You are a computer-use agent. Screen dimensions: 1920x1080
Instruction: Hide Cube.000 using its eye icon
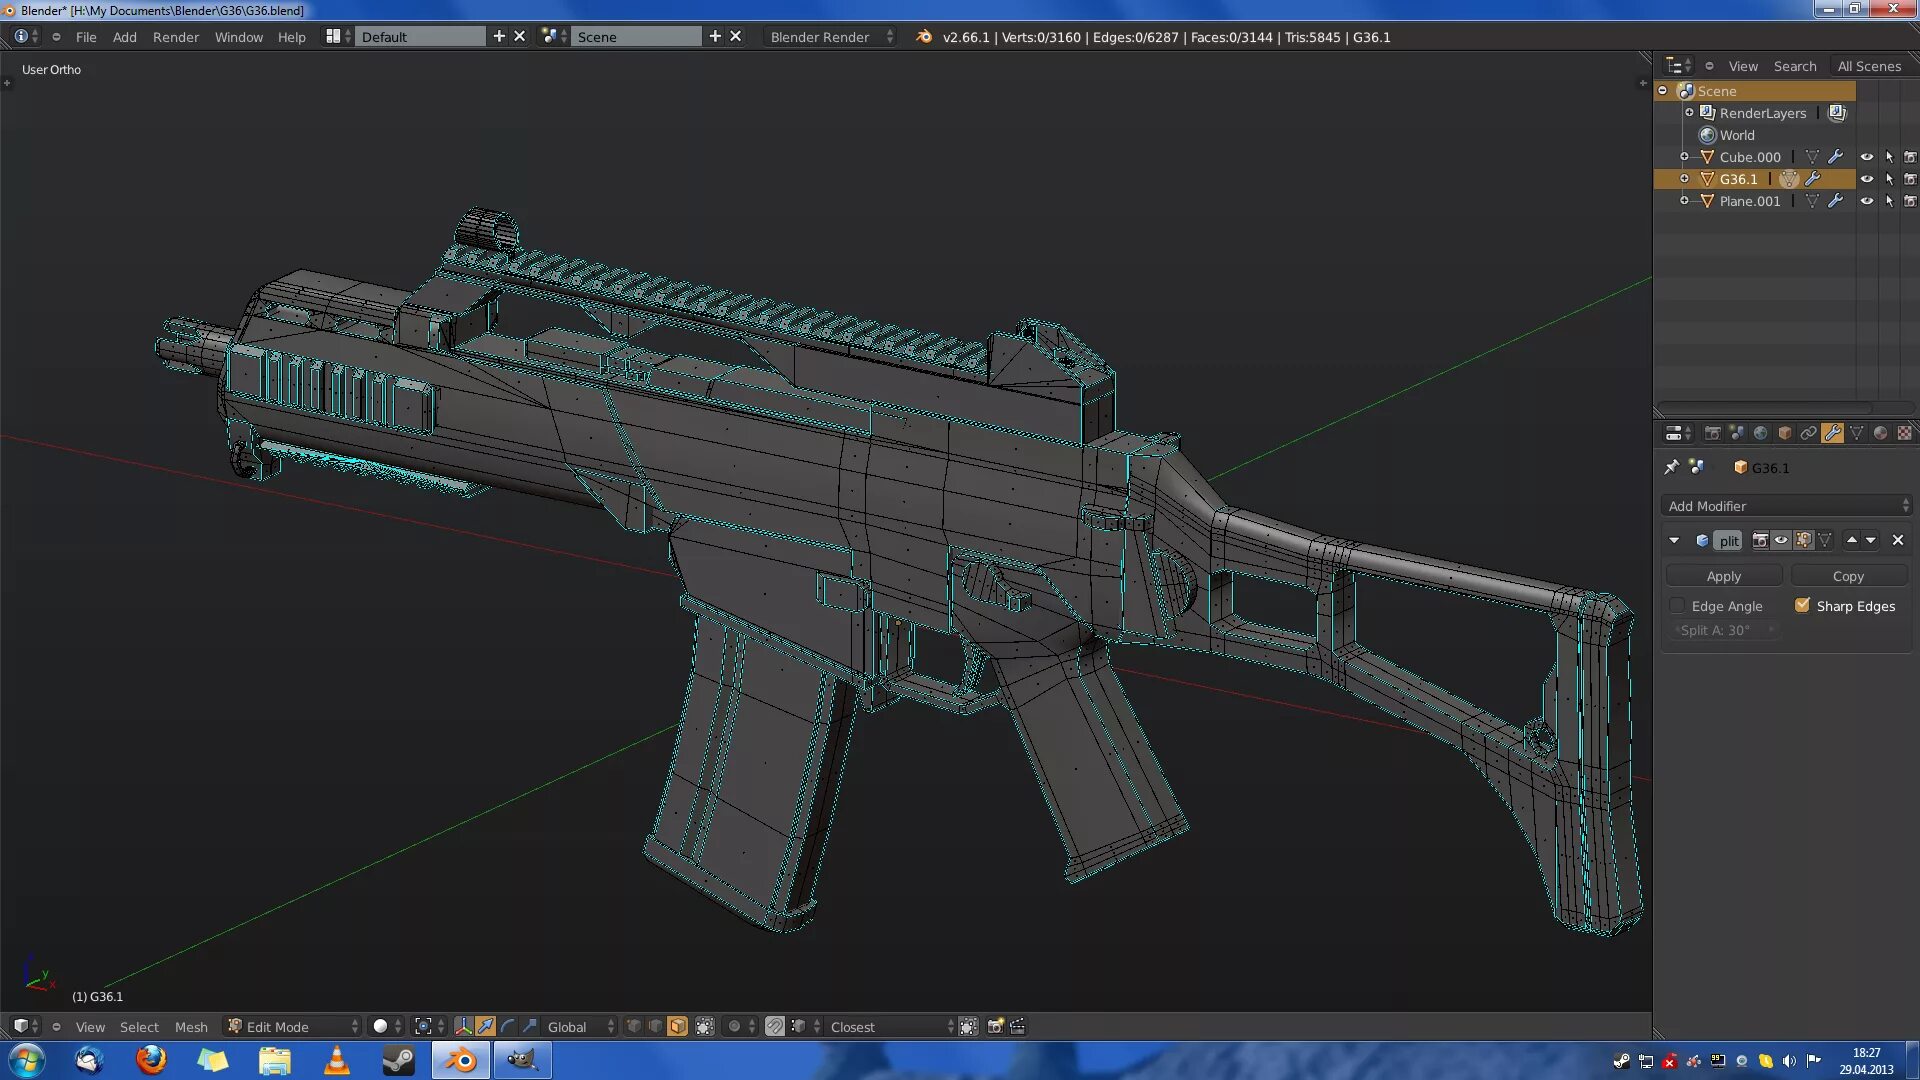coord(1866,157)
